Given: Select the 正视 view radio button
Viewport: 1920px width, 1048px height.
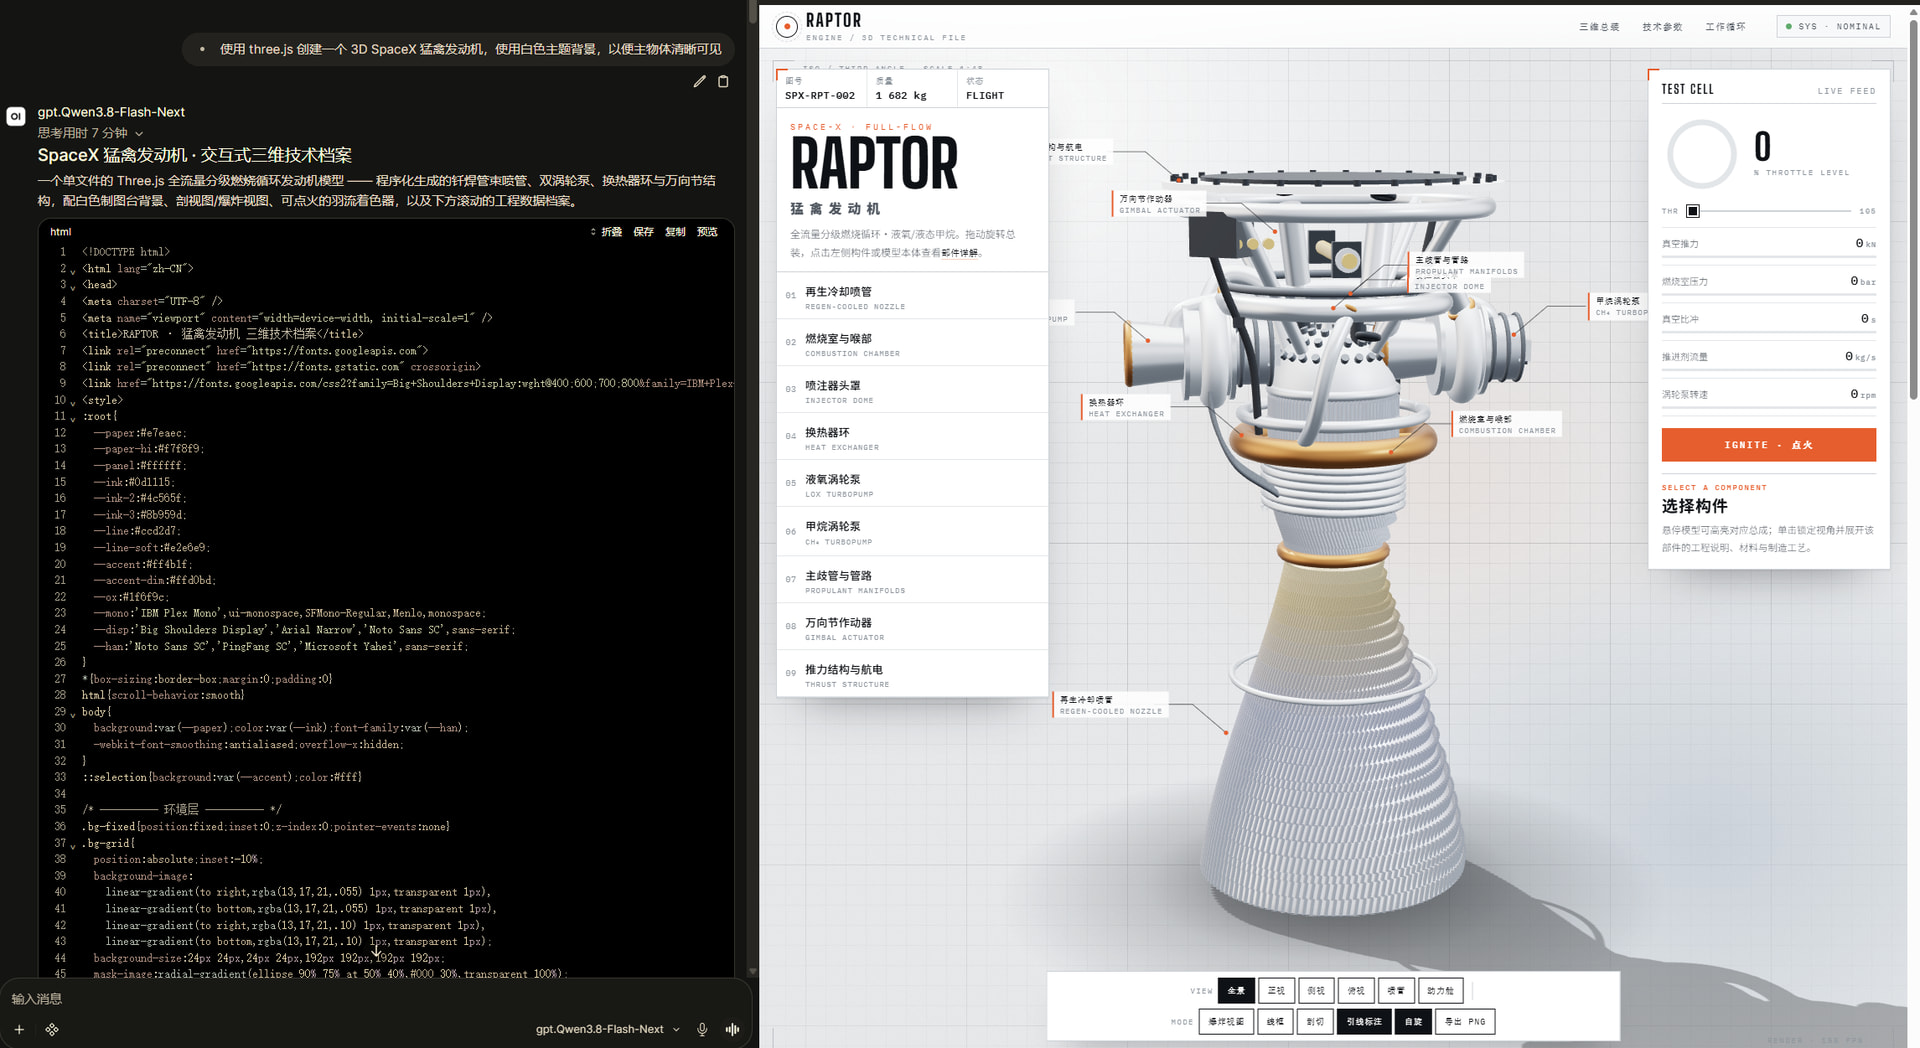Looking at the screenshot, I should coord(1276,991).
